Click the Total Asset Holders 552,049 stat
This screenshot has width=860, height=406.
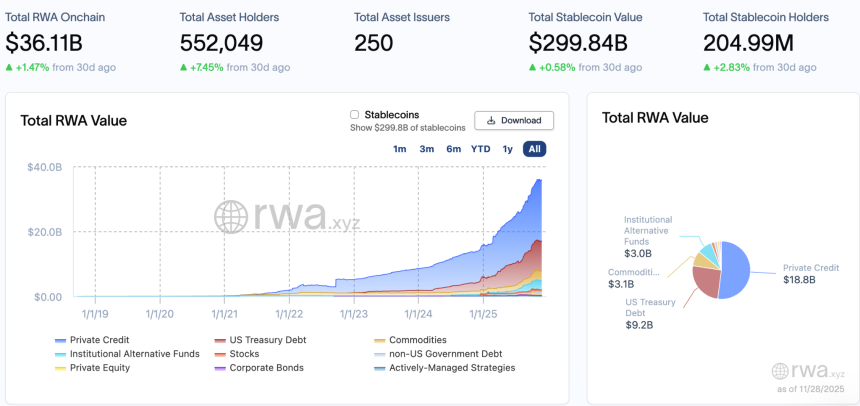221,43
